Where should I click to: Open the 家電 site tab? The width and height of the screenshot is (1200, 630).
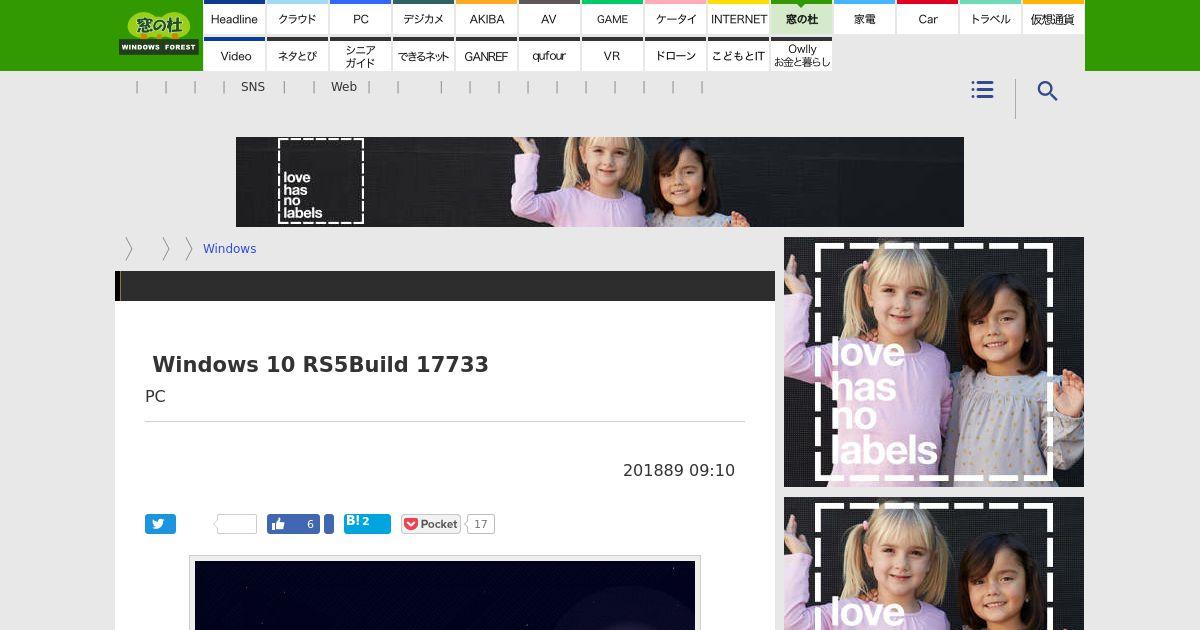point(864,18)
